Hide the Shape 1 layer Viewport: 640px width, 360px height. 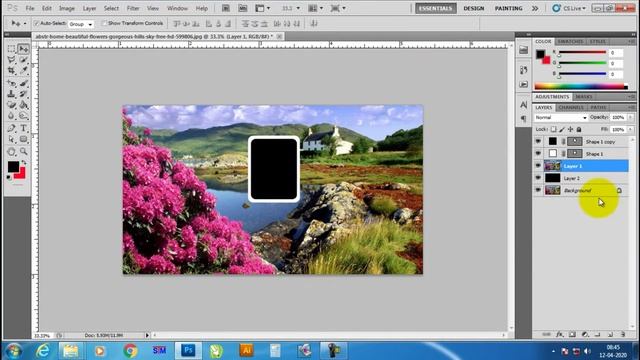click(538, 153)
